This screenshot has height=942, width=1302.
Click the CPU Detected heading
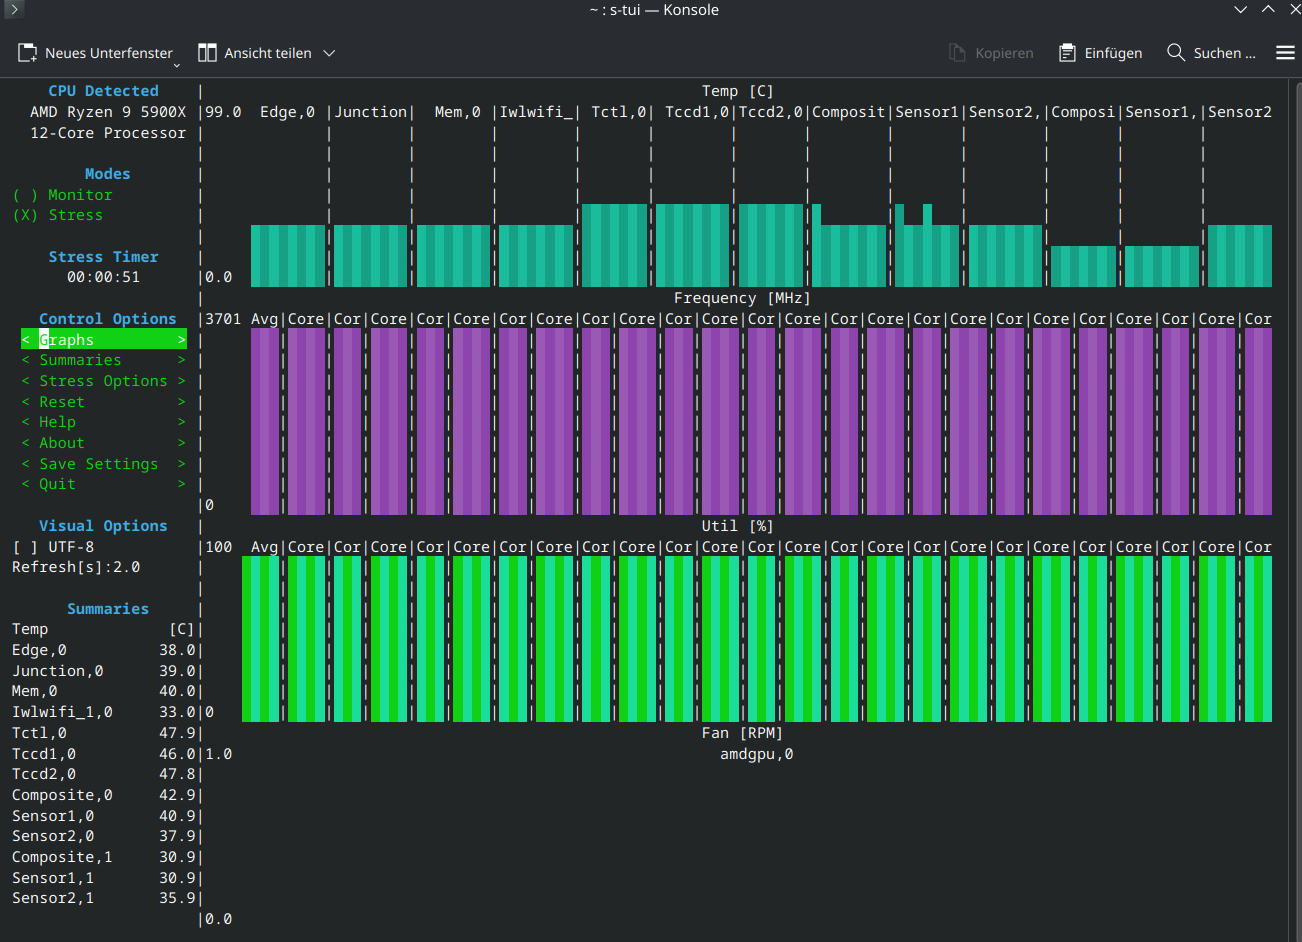pos(104,91)
